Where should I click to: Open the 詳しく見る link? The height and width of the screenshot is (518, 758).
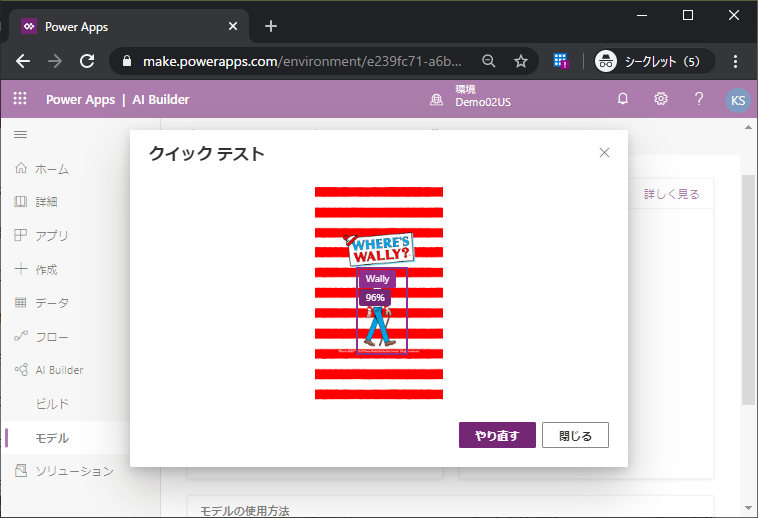[671, 194]
